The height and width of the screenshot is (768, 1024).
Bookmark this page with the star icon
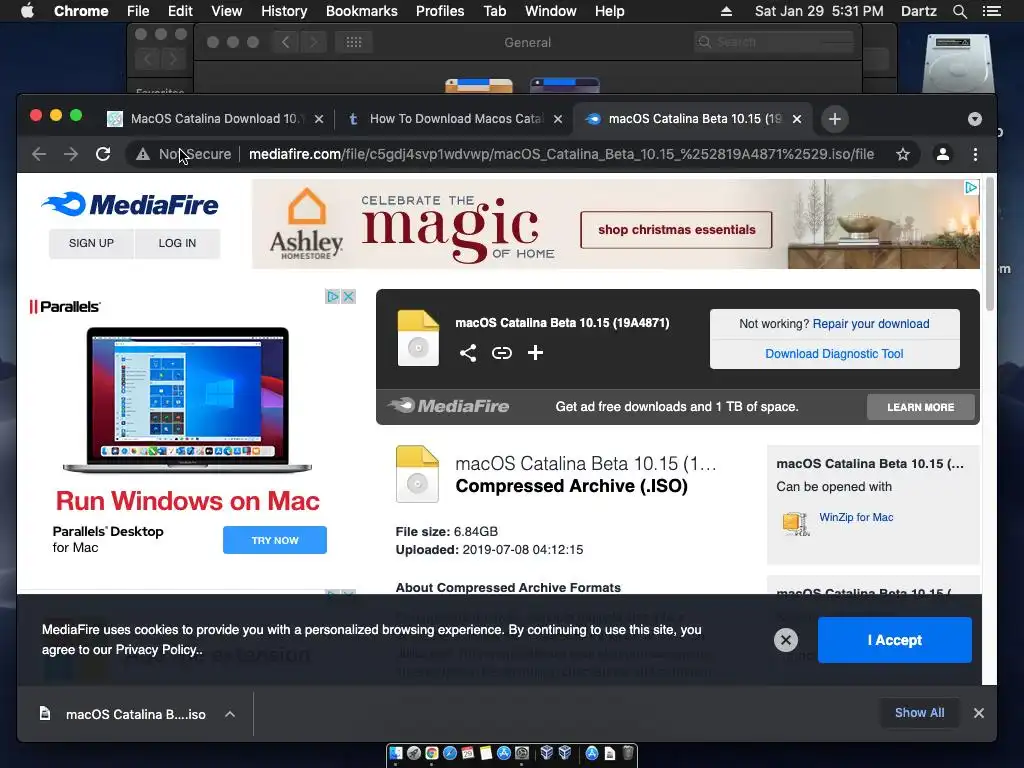[x=903, y=154]
